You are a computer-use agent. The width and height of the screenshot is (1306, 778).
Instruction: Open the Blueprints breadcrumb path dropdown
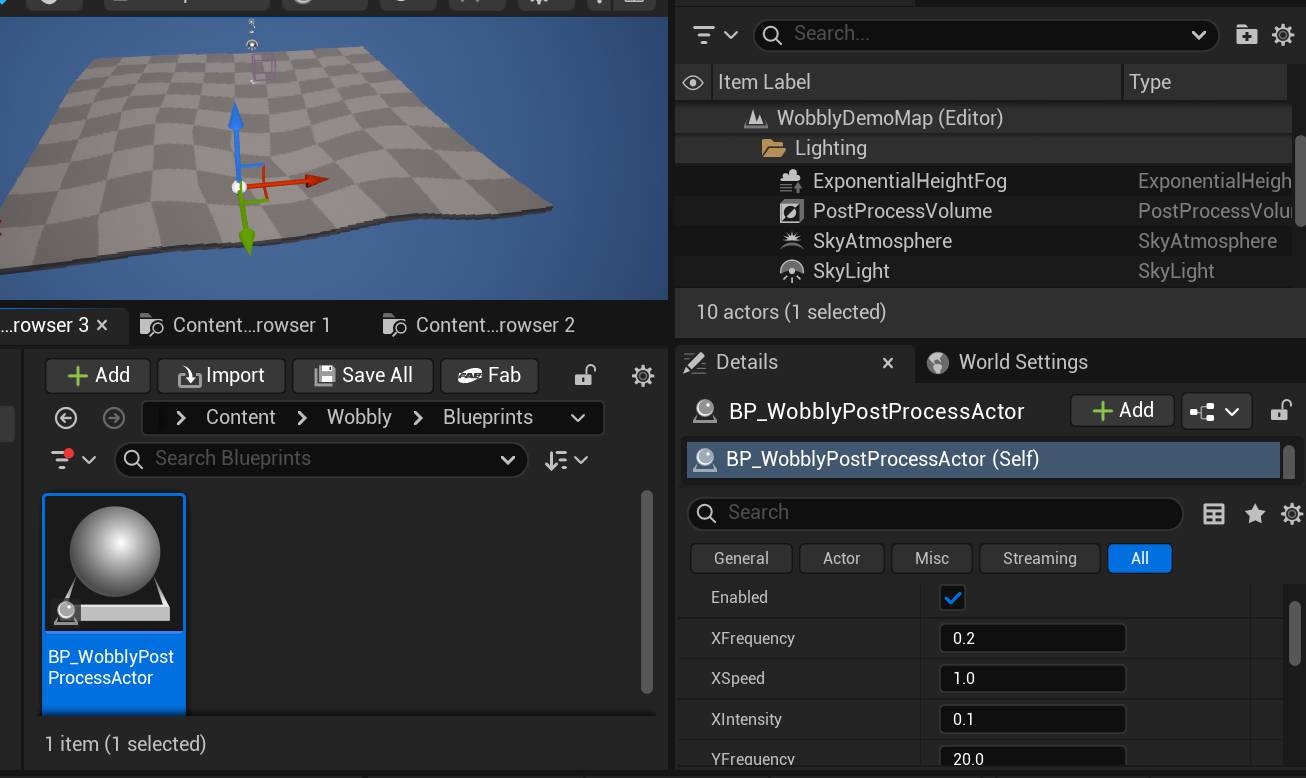click(x=578, y=417)
